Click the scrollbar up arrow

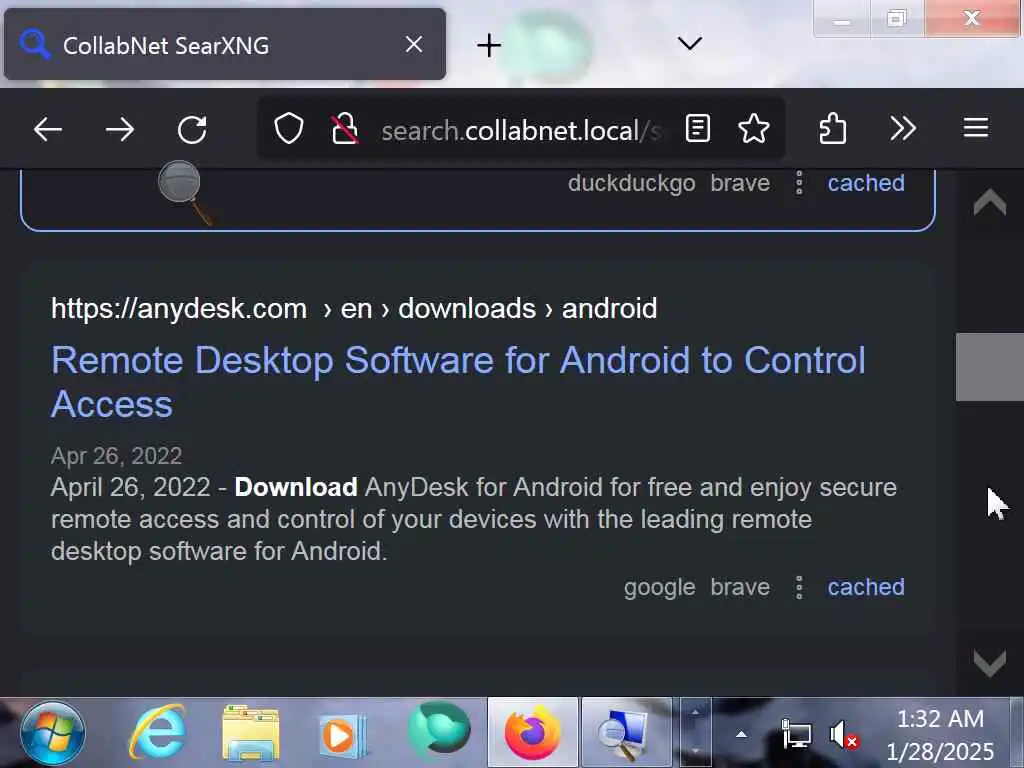[x=989, y=202]
